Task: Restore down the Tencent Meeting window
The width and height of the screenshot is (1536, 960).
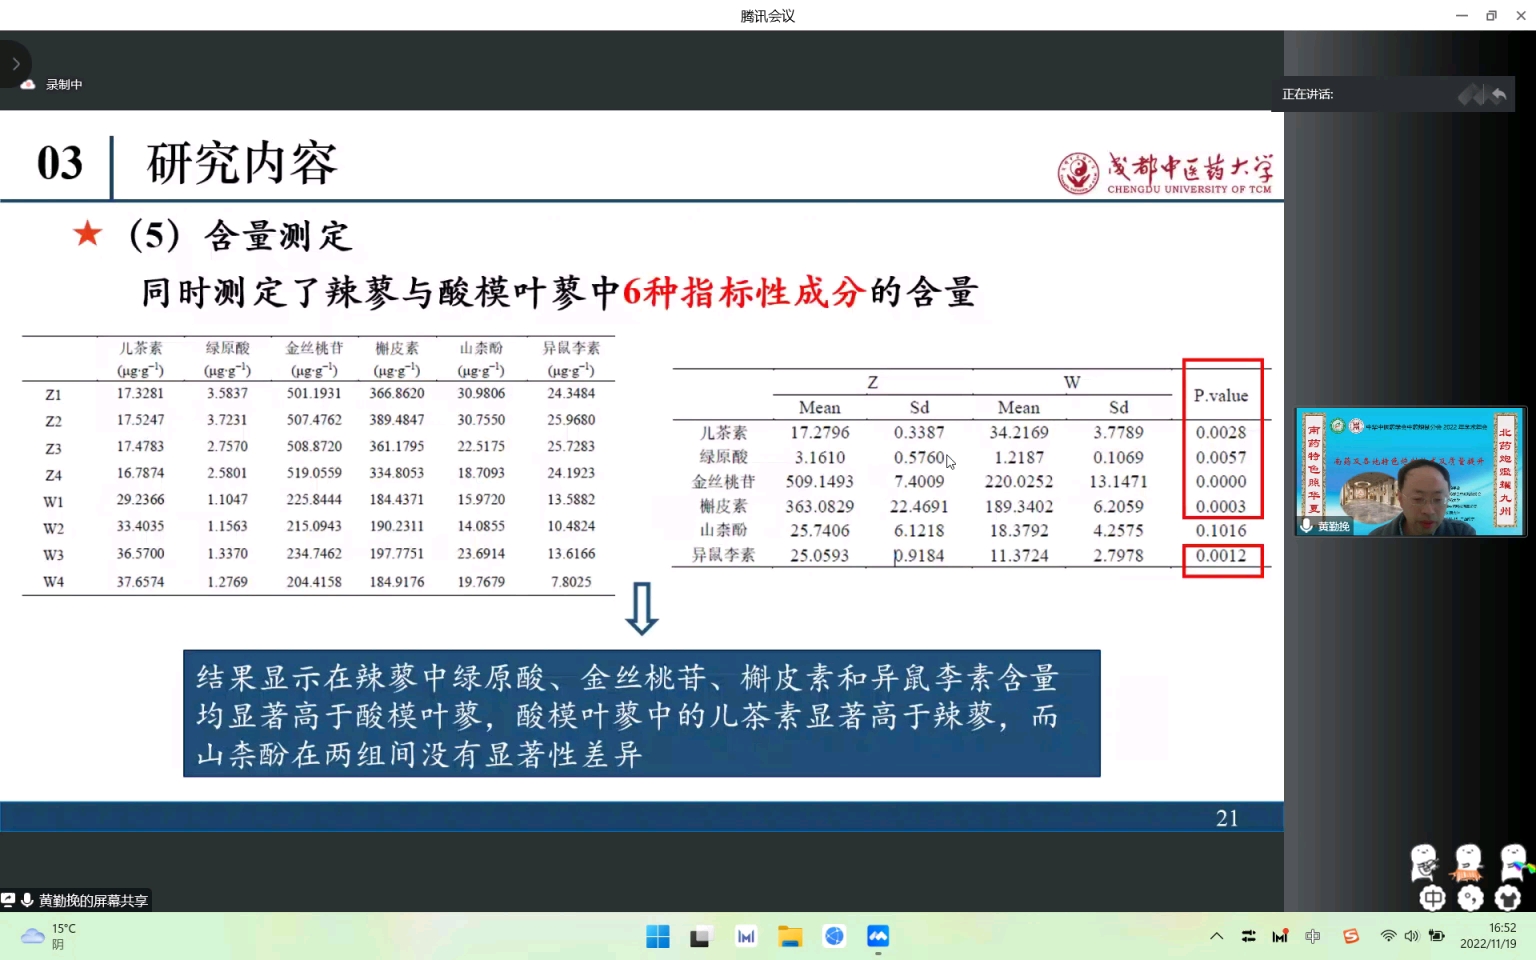Action: (x=1491, y=15)
